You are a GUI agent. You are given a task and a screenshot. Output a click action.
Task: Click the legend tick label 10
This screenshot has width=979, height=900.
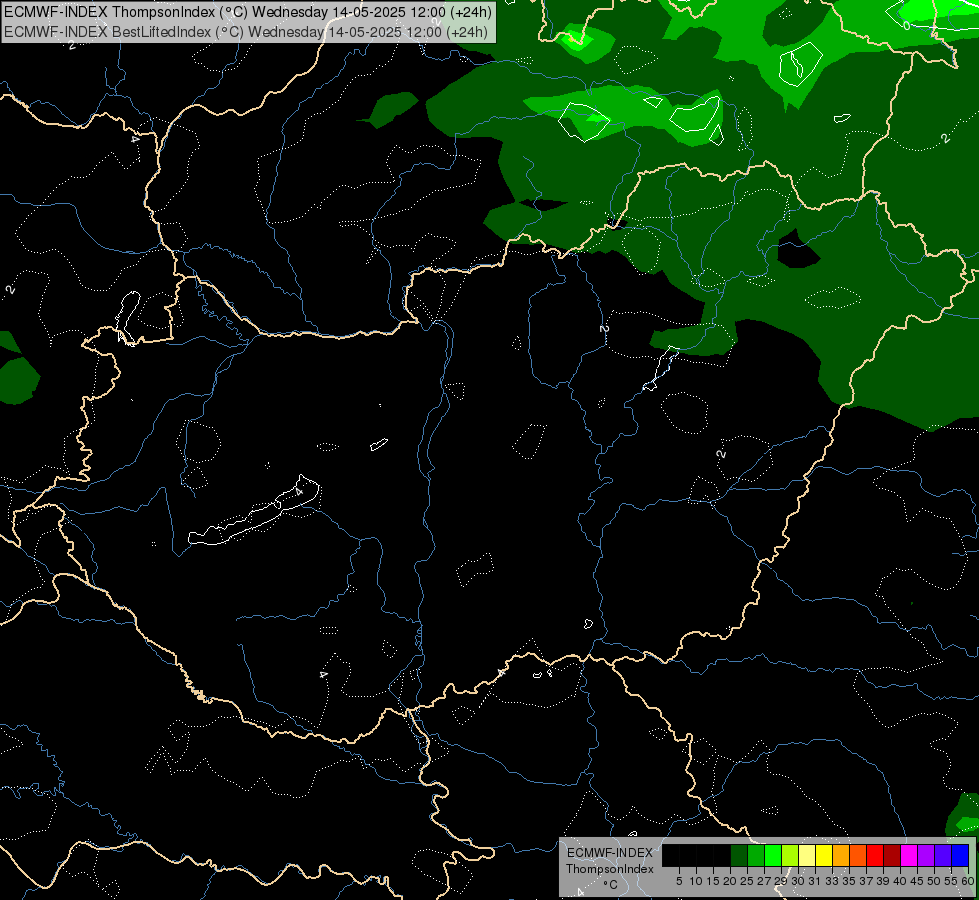pos(696,881)
